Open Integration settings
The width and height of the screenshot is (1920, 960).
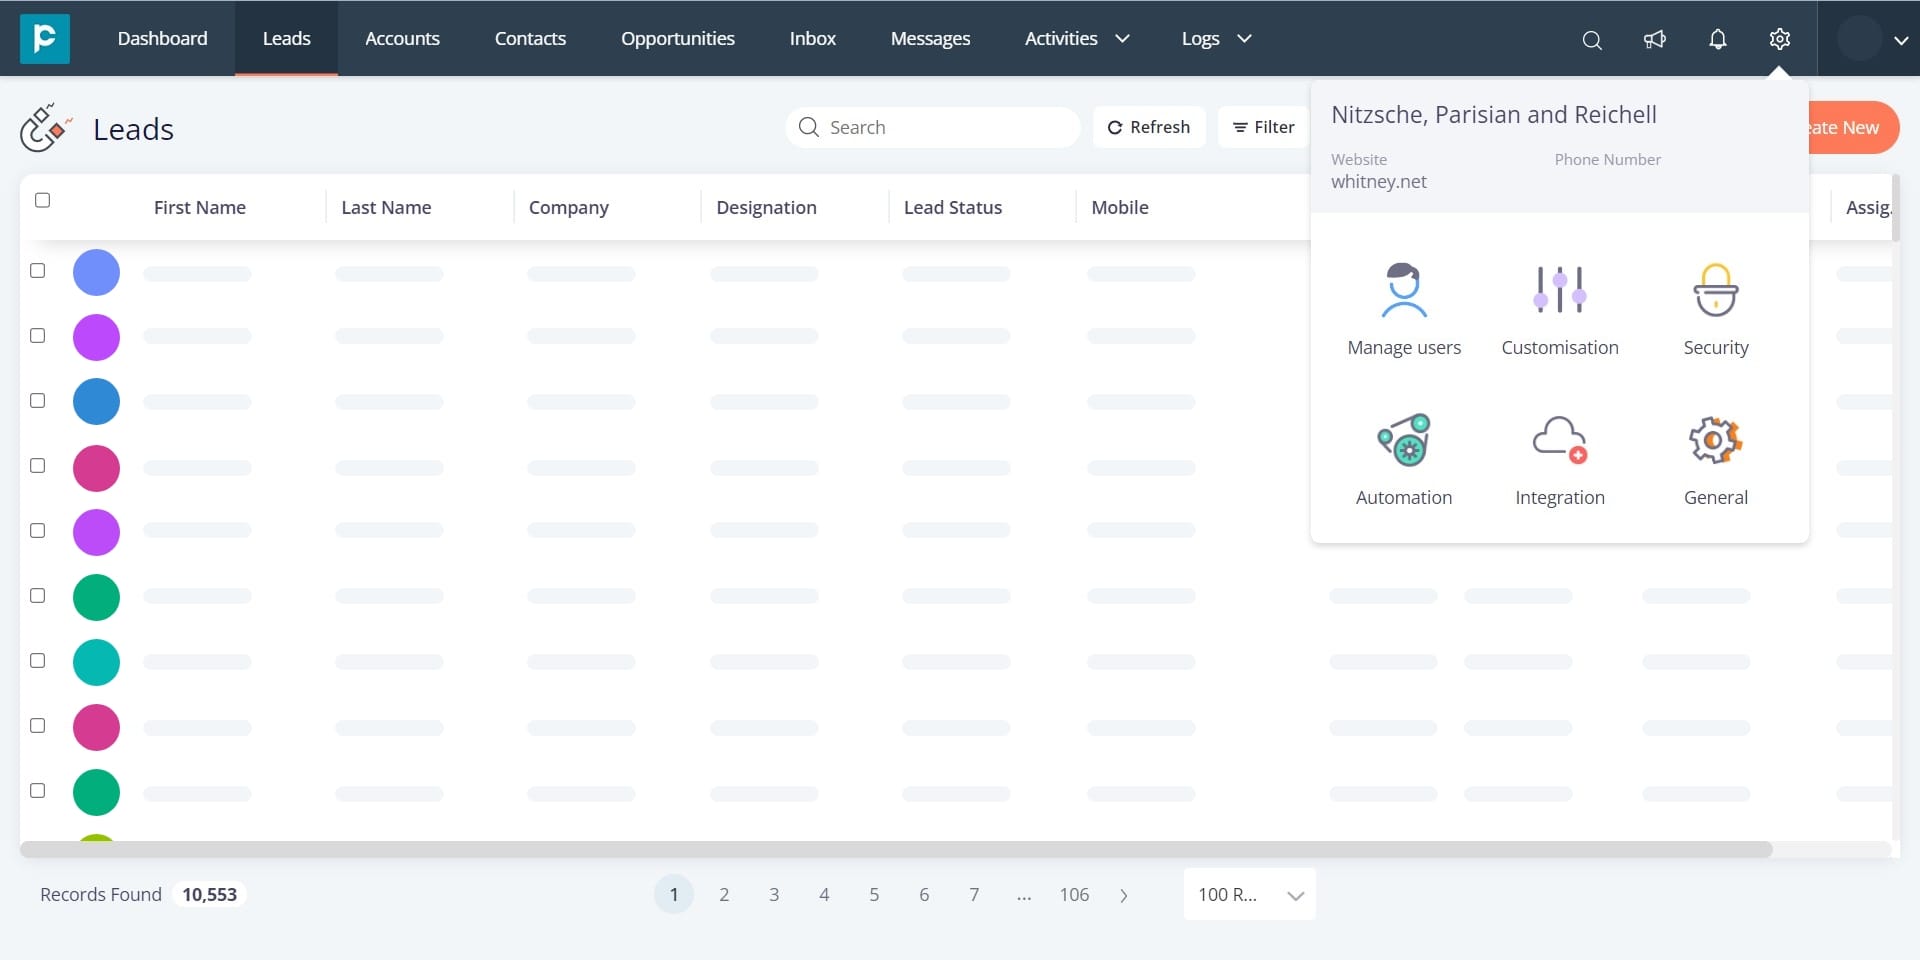(1559, 460)
